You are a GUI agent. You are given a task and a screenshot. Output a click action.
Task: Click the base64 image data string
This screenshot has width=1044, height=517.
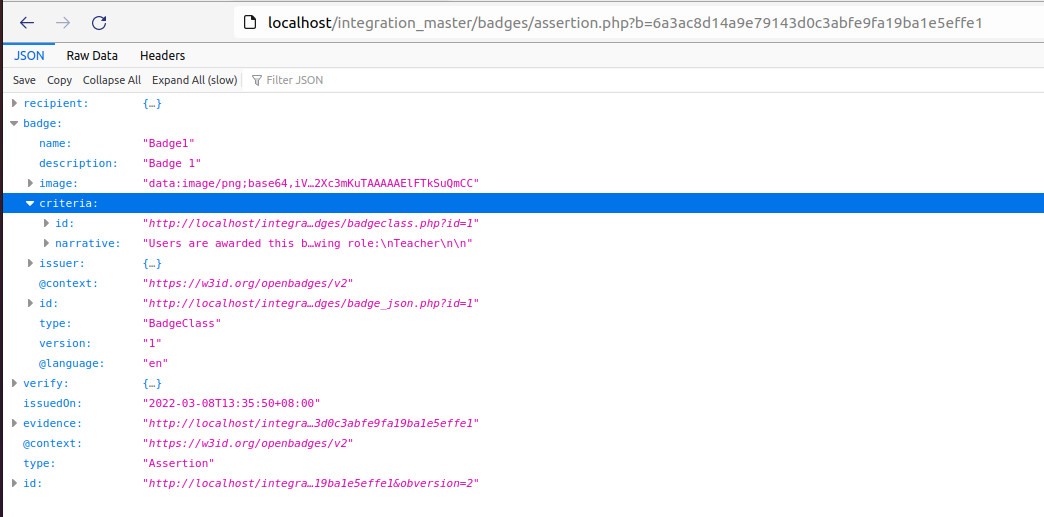pos(311,183)
